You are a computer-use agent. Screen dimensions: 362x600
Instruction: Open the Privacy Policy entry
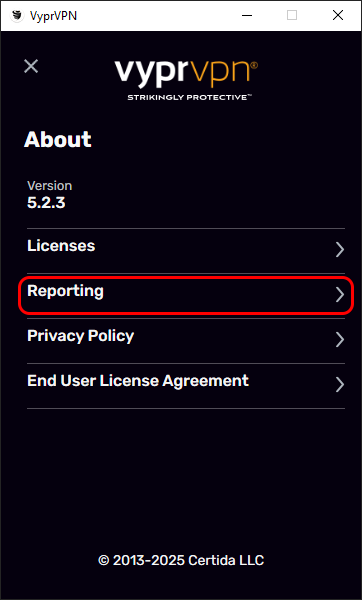[x=186, y=341]
